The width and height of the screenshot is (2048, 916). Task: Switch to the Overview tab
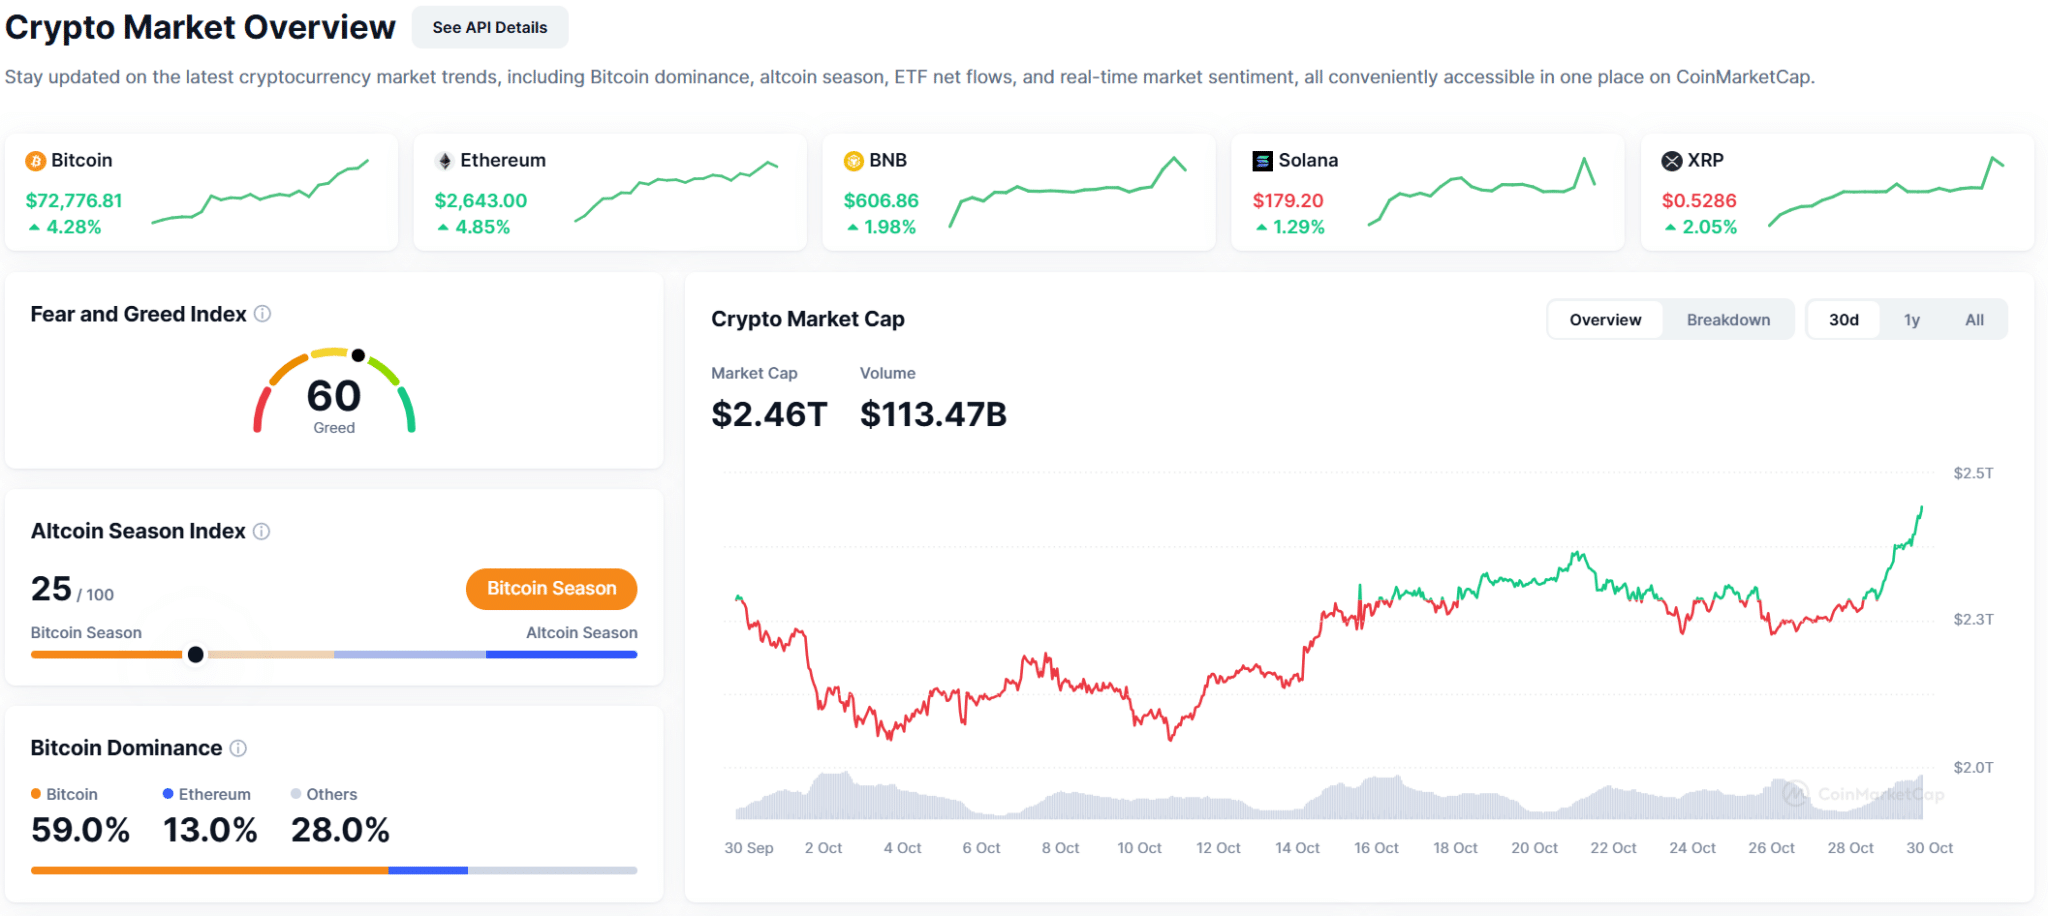click(x=1605, y=320)
